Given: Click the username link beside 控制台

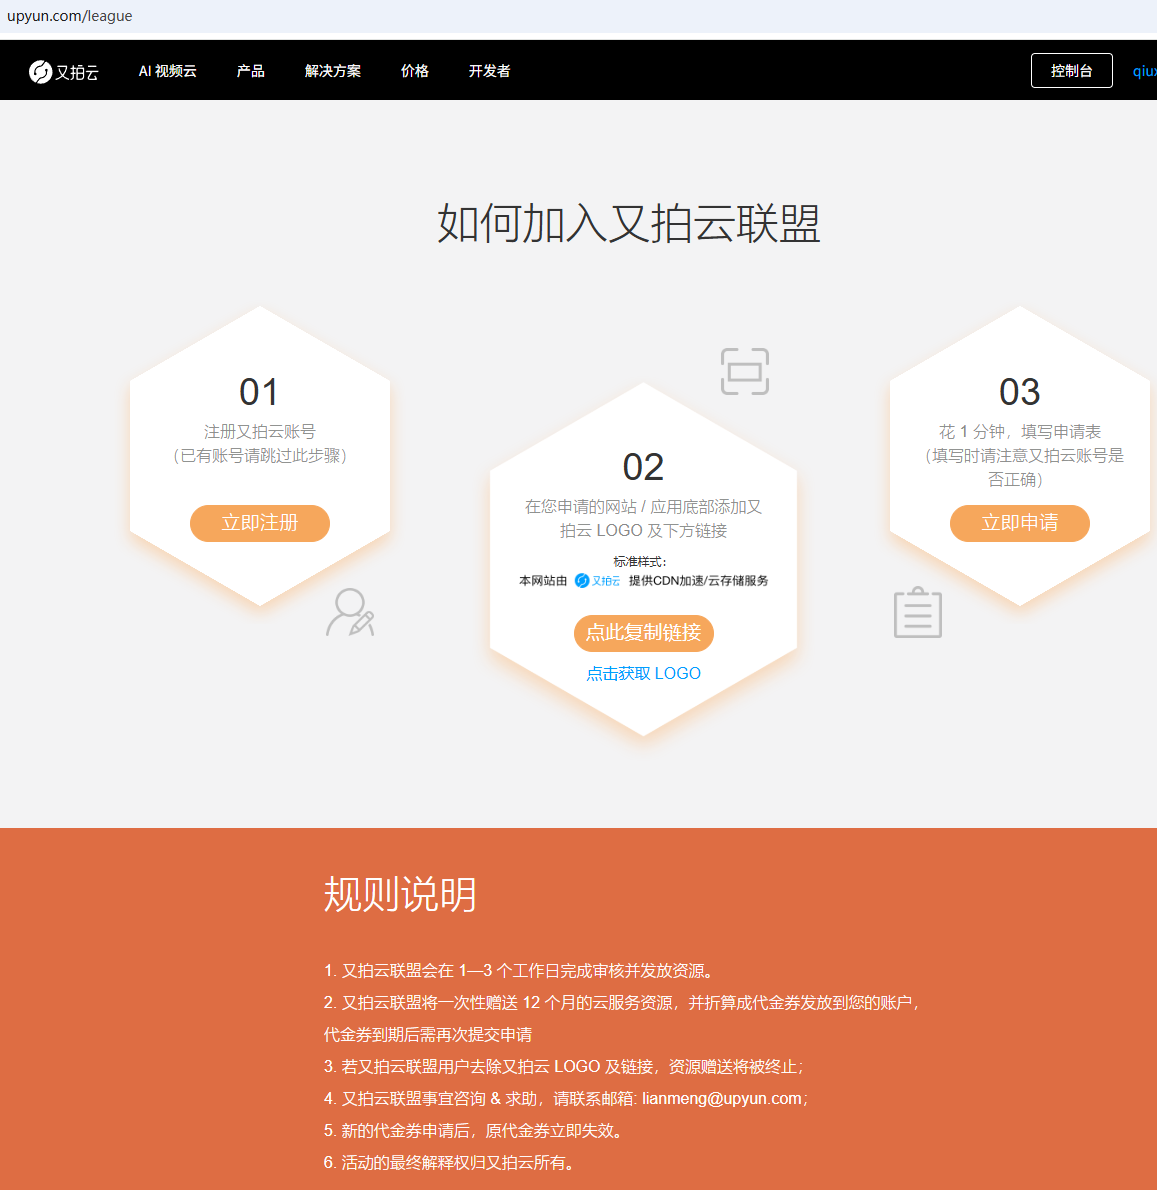Looking at the screenshot, I should point(1145,71).
